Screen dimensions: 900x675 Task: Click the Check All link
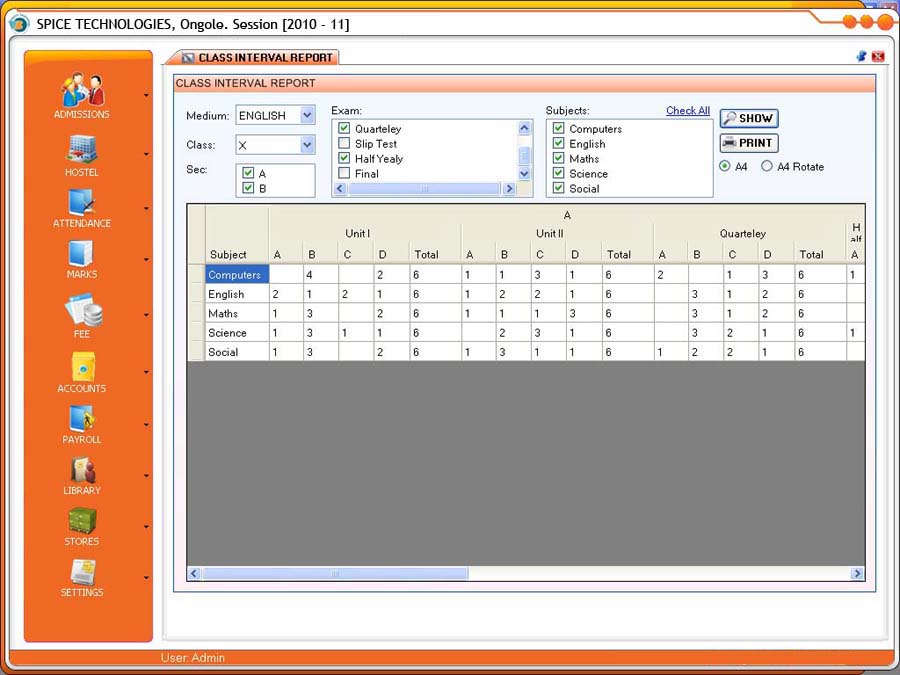coord(688,111)
